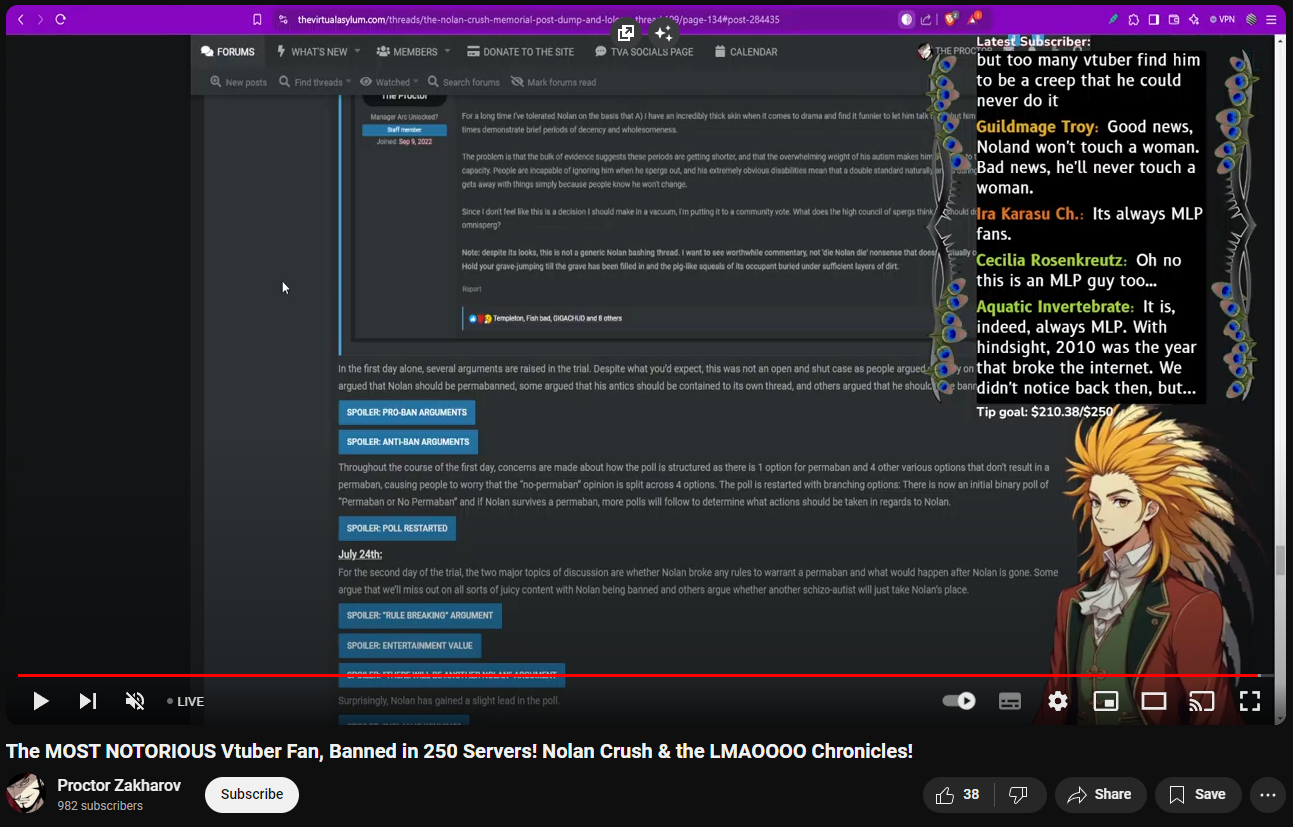Open Proctor Zakharov channel avatar

26,794
